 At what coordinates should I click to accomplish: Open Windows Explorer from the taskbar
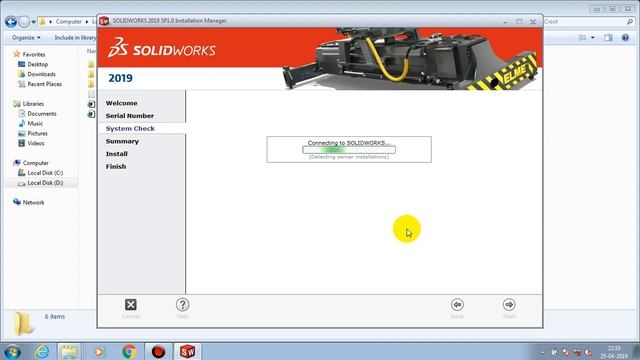point(69,351)
